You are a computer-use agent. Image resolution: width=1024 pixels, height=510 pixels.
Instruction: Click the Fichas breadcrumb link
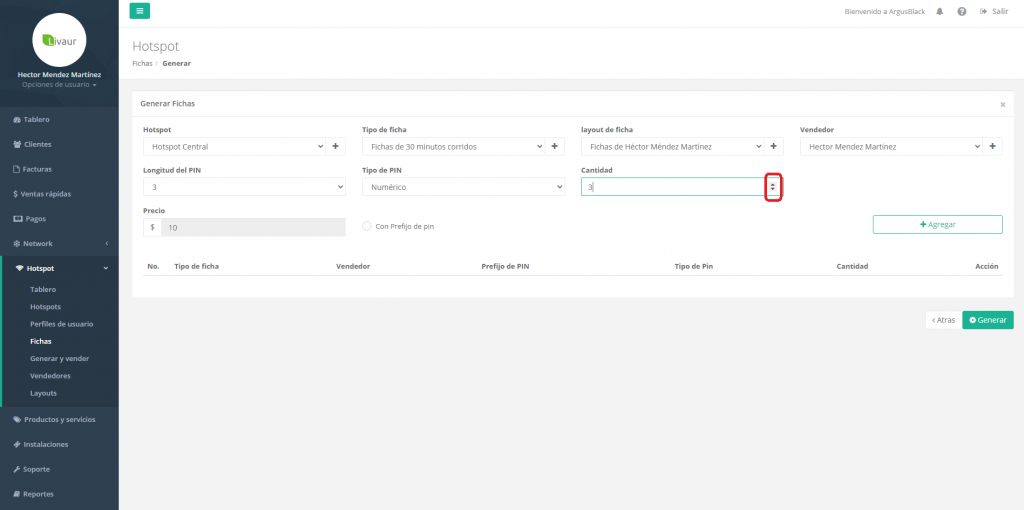click(x=142, y=63)
